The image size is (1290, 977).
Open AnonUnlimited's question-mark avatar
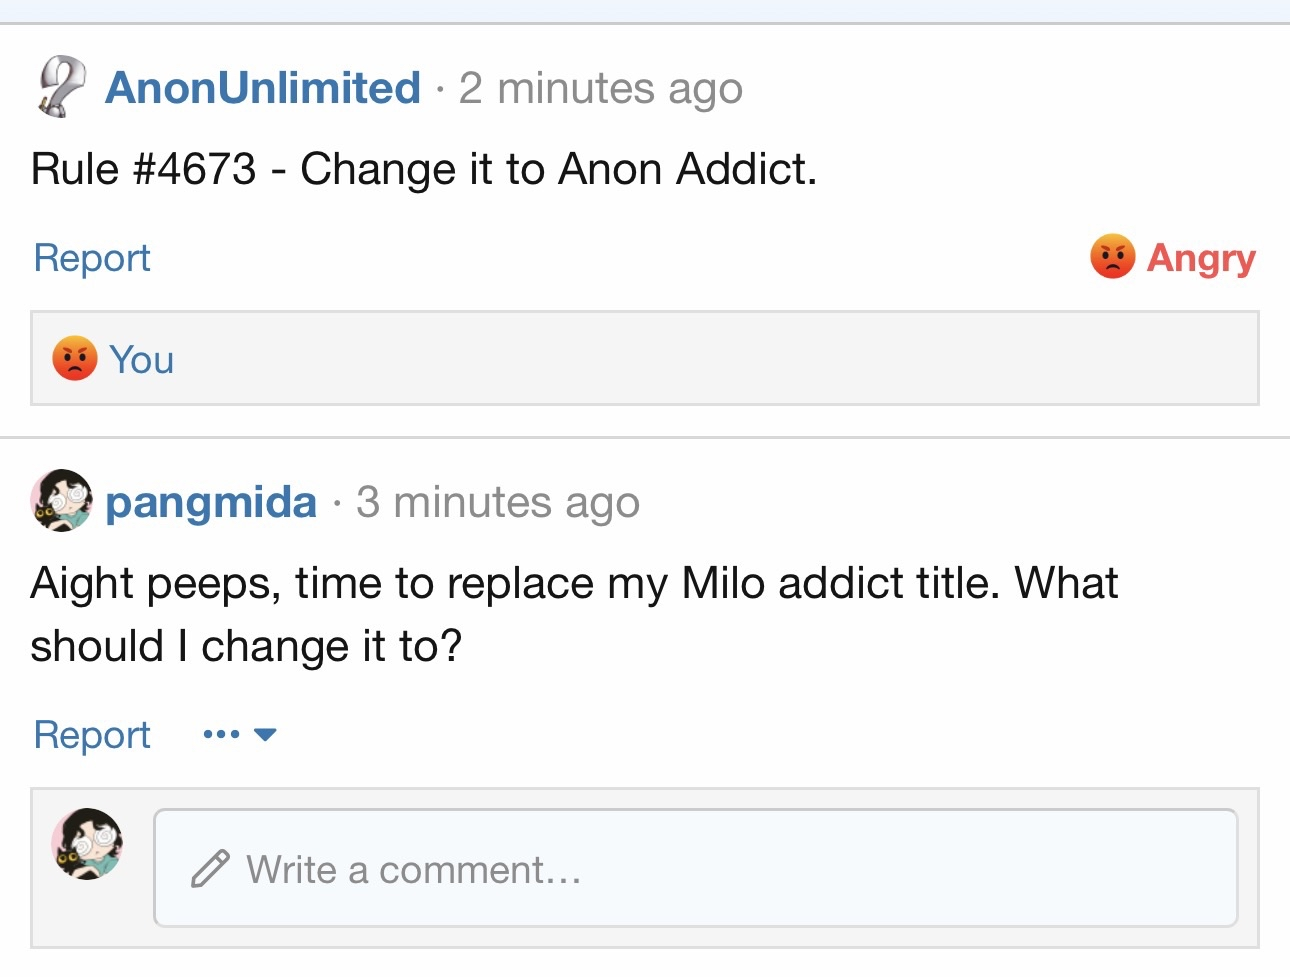[x=61, y=87]
